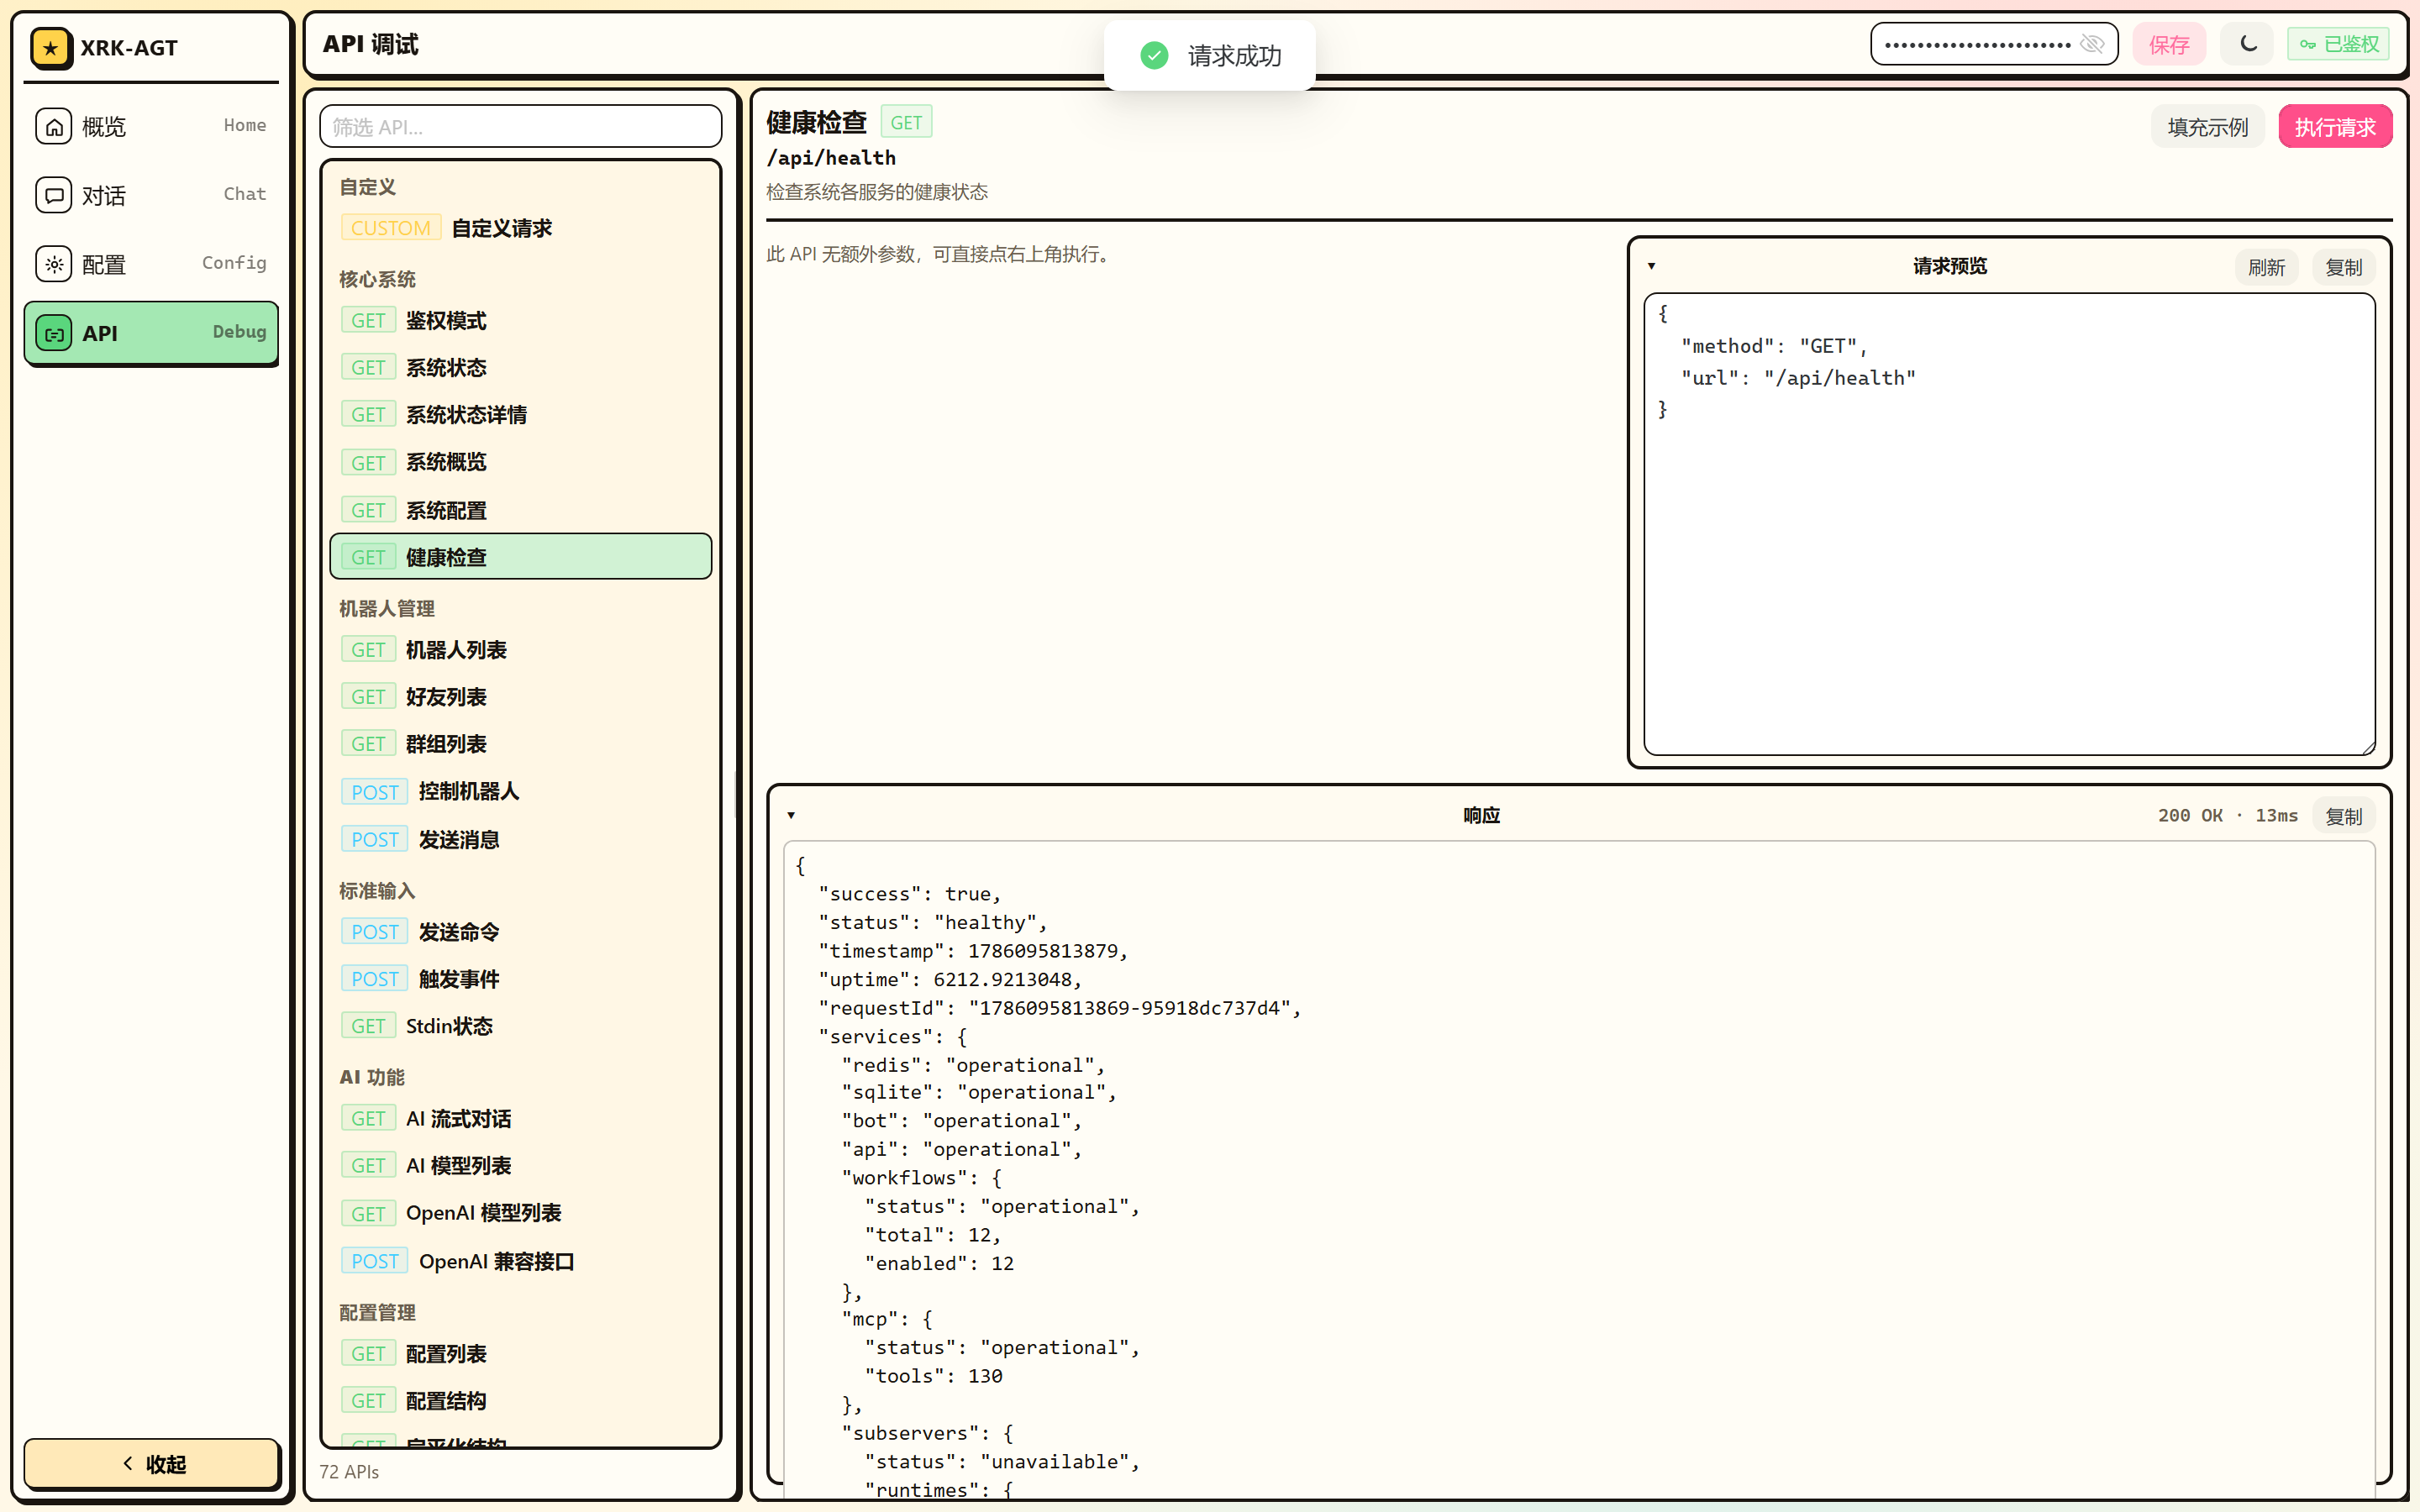Viewport: 2420px width, 1512px height.
Task: Select 系统概览 API entry
Action: coord(520,462)
